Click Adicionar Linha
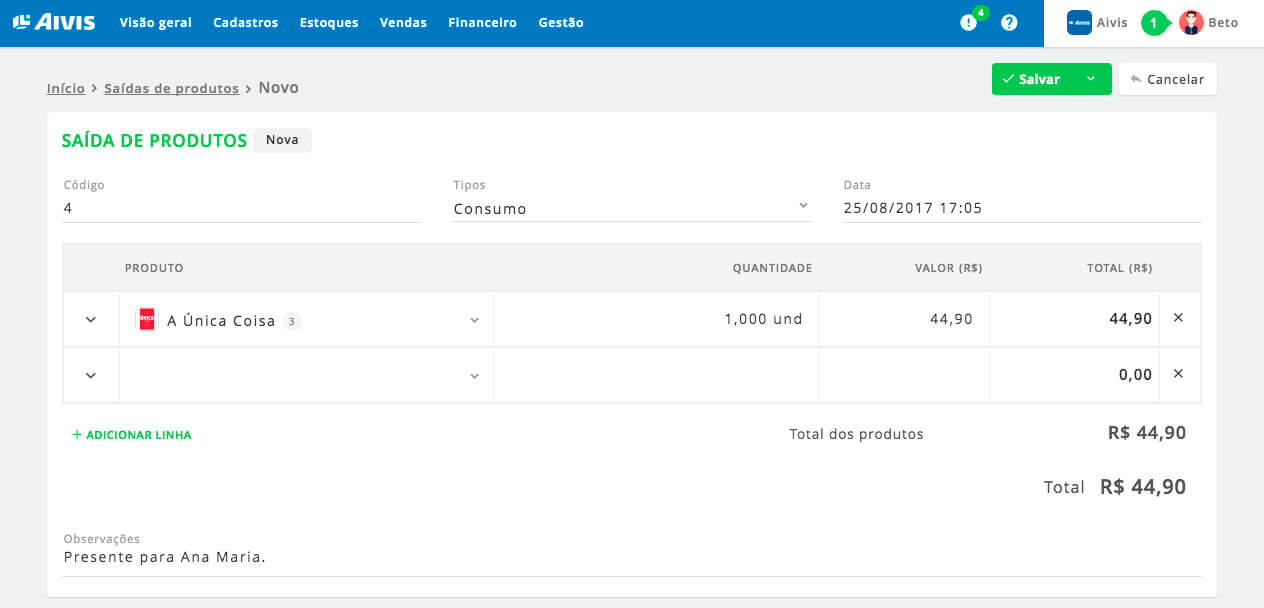1264x608 pixels. tap(131, 435)
